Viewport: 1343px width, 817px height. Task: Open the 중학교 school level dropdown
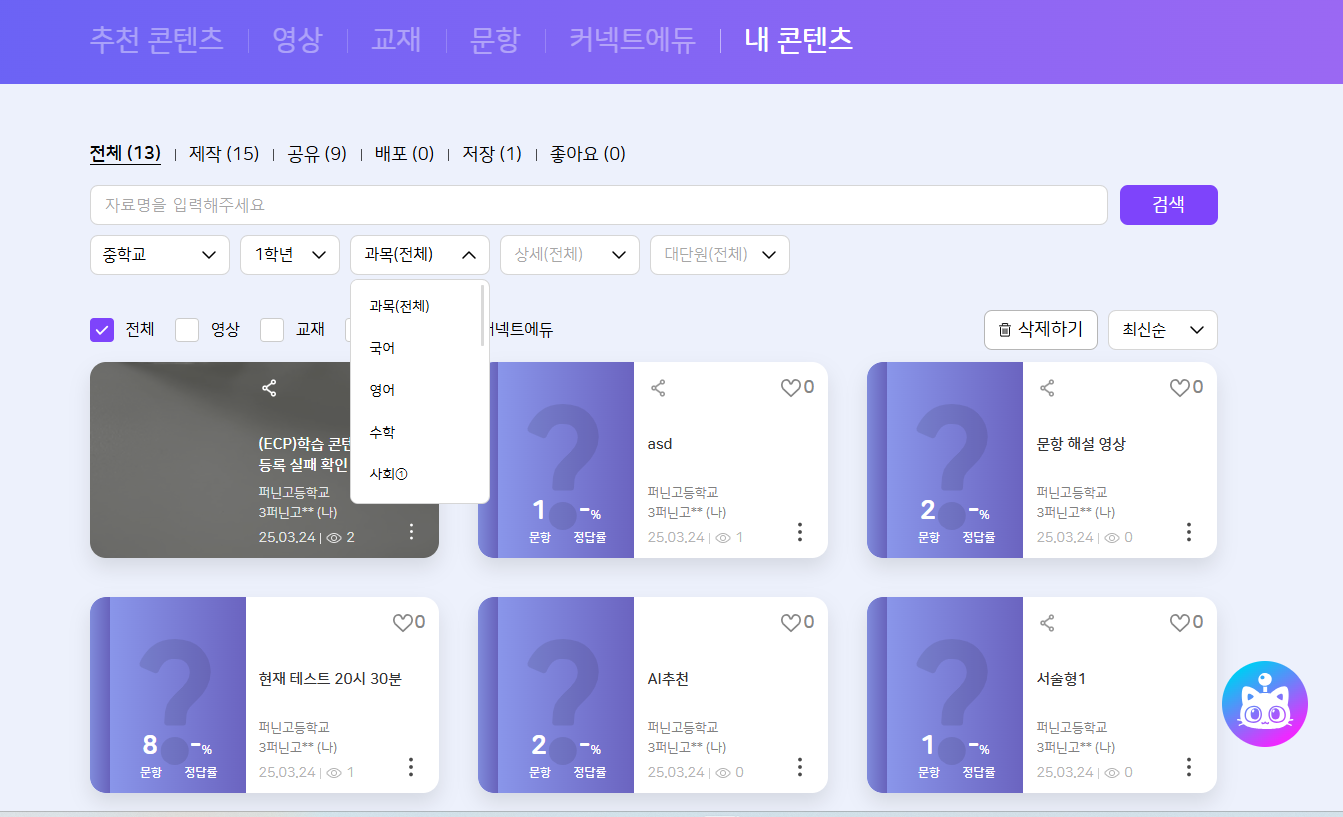pyautogui.click(x=160, y=255)
